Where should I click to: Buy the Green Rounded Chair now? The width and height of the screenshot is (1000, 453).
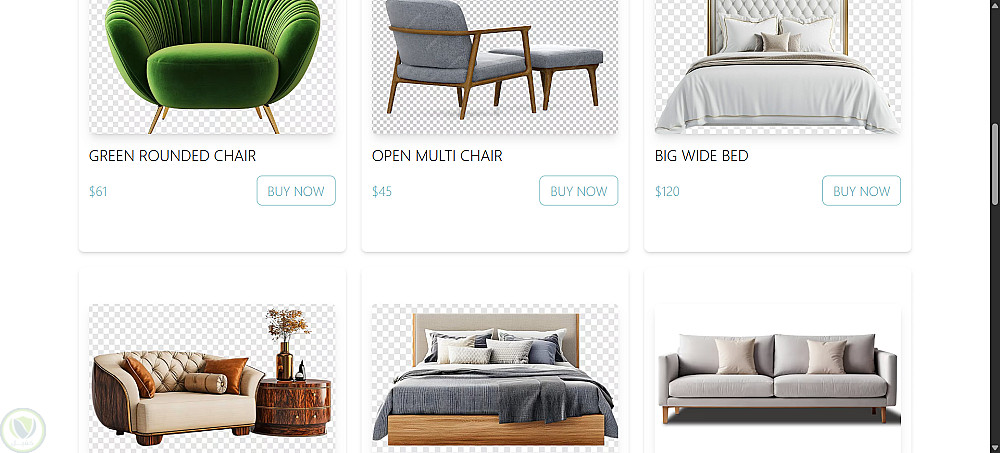pos(296,191)
